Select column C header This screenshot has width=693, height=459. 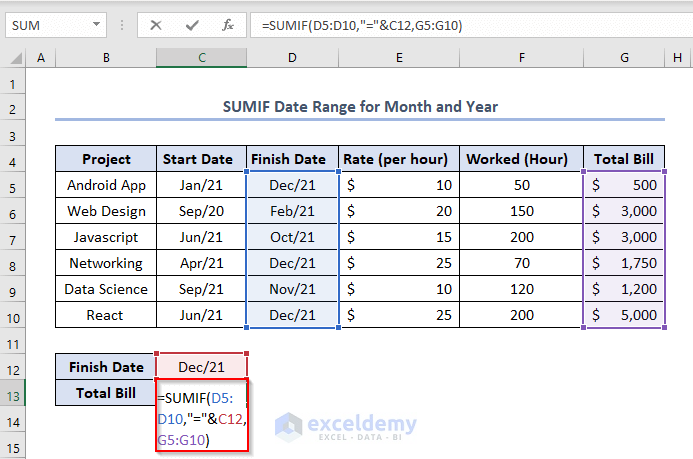[x=202, y=58]
